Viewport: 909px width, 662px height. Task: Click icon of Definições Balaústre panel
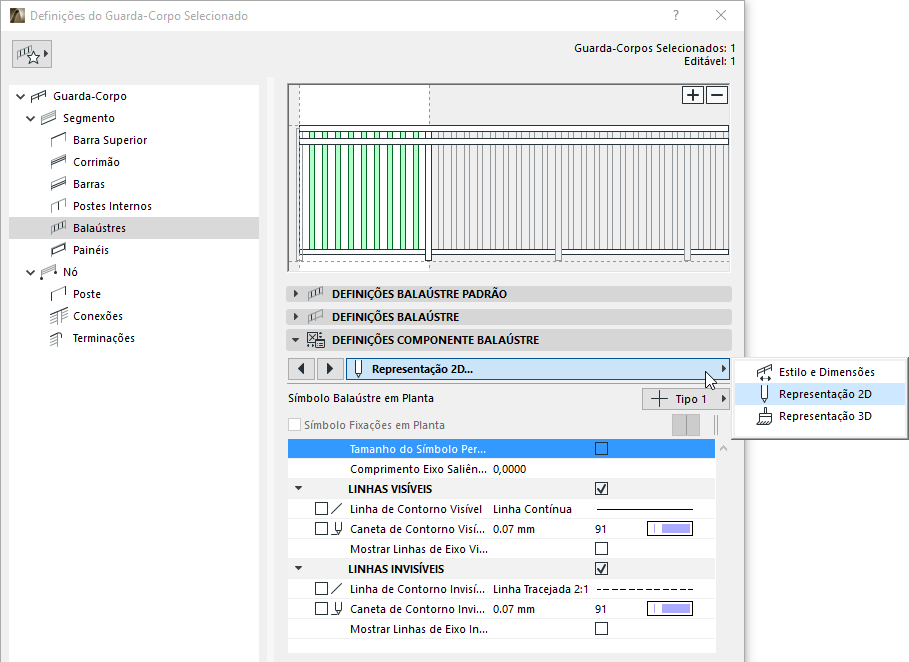tap(315, 317)
